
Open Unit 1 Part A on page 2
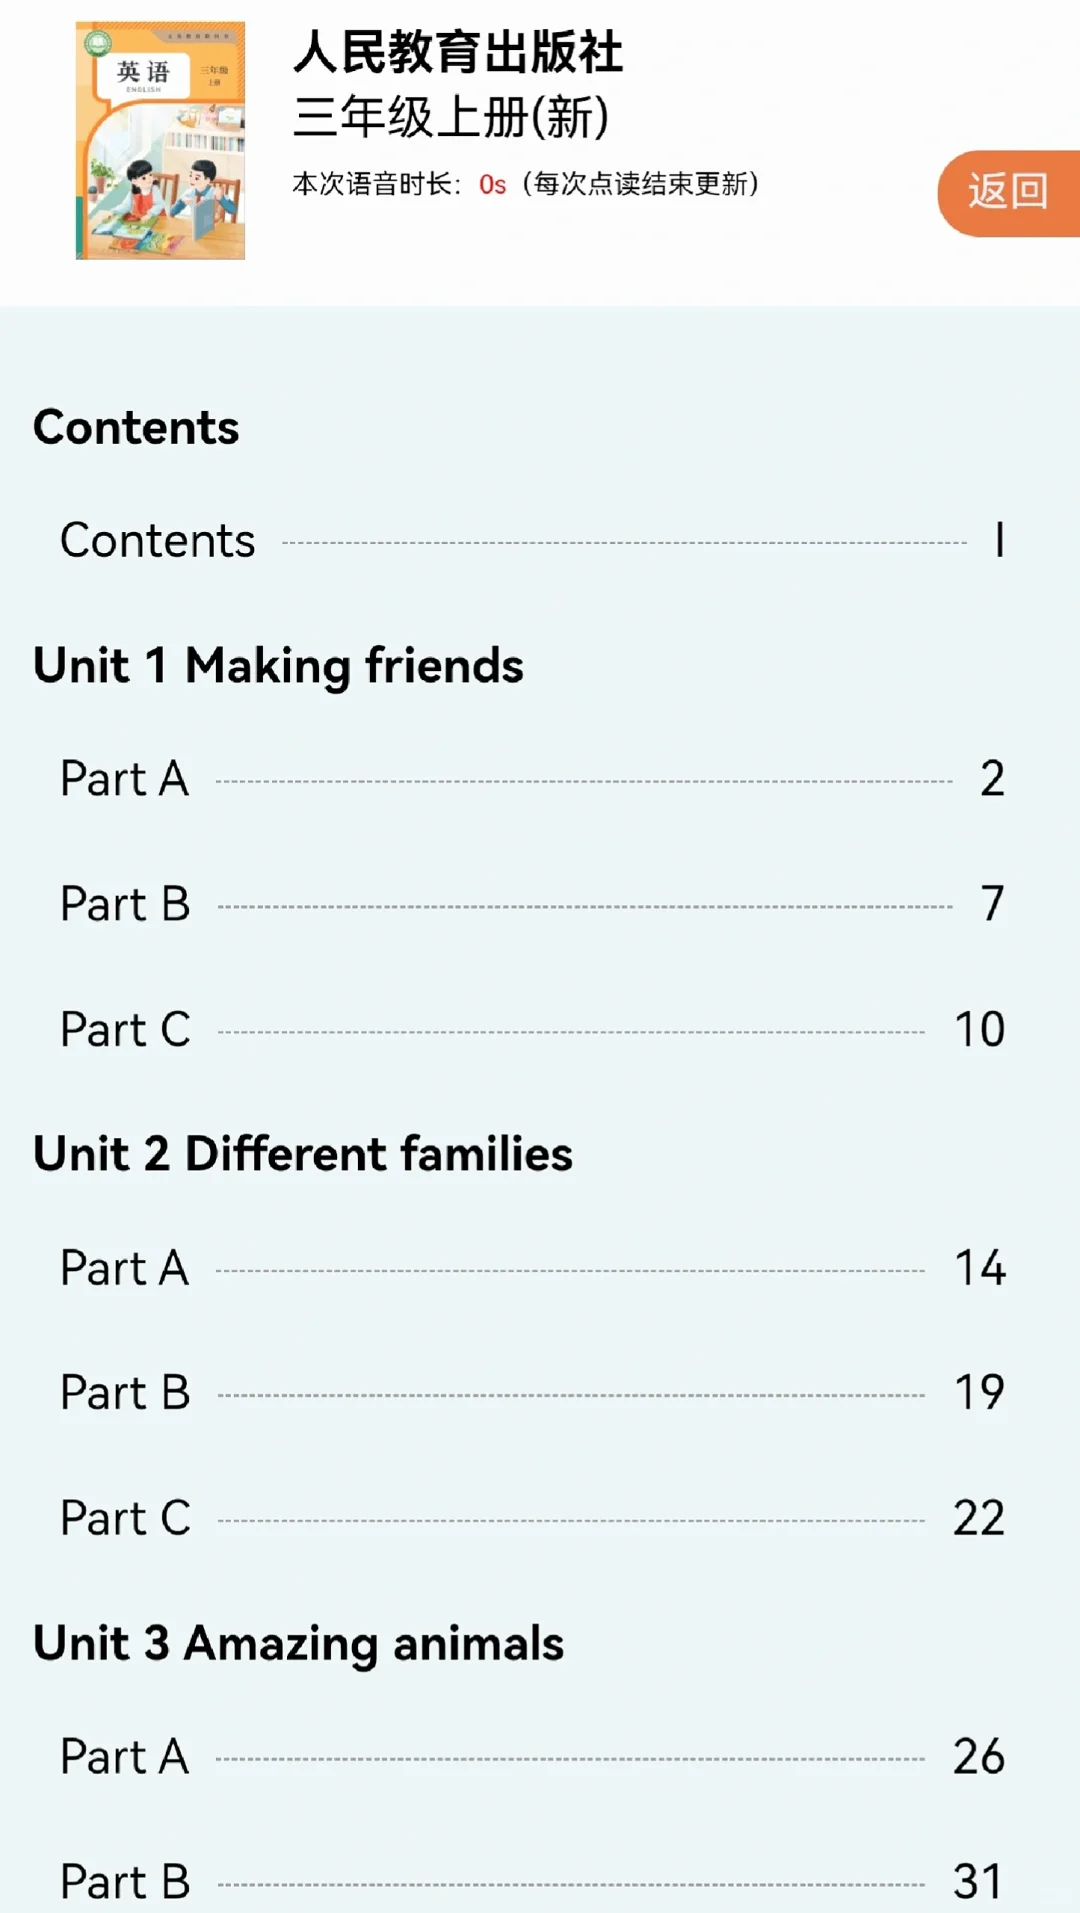point(125,779)
